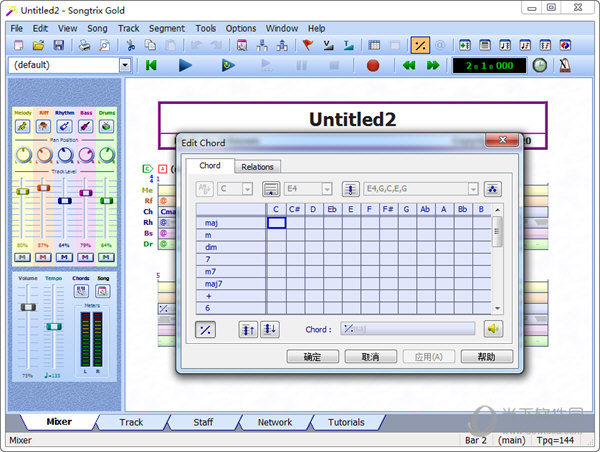Mute the Riff track with its M button
The height and width of the screenshot is (452, 600).
click(43, 257)
